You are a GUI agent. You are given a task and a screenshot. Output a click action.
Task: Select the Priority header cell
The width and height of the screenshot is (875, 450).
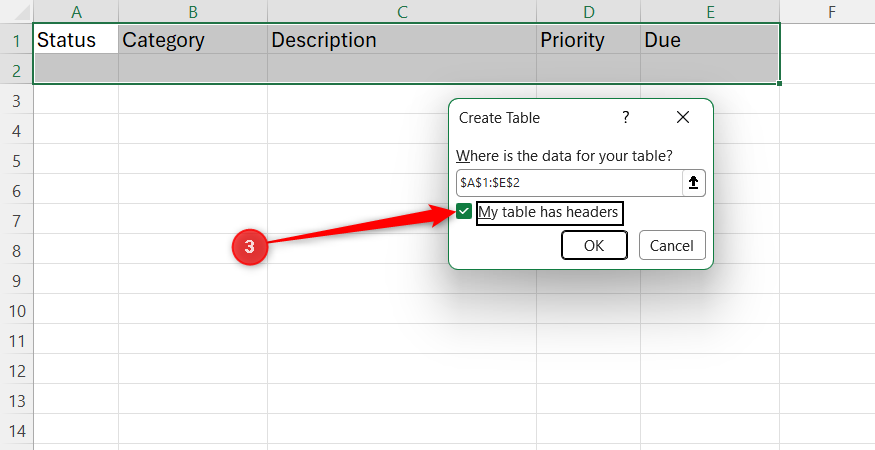(588, 40)
